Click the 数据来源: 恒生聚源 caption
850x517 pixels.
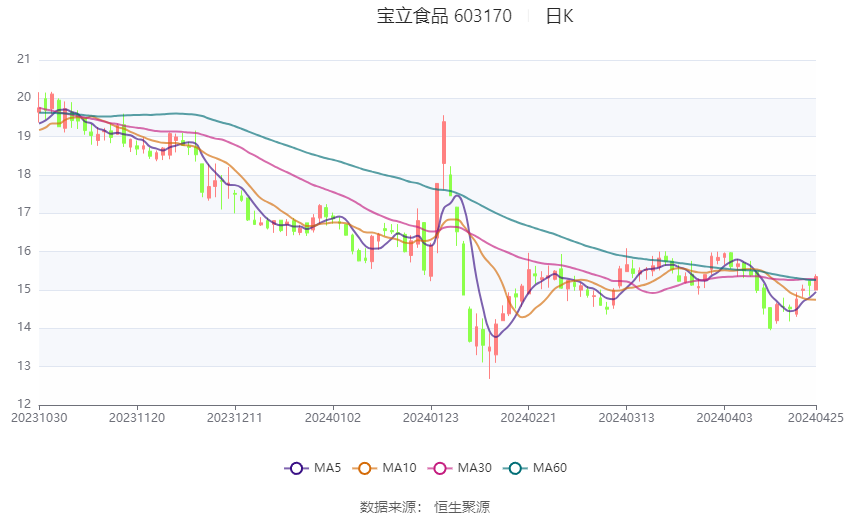point(424,507)
